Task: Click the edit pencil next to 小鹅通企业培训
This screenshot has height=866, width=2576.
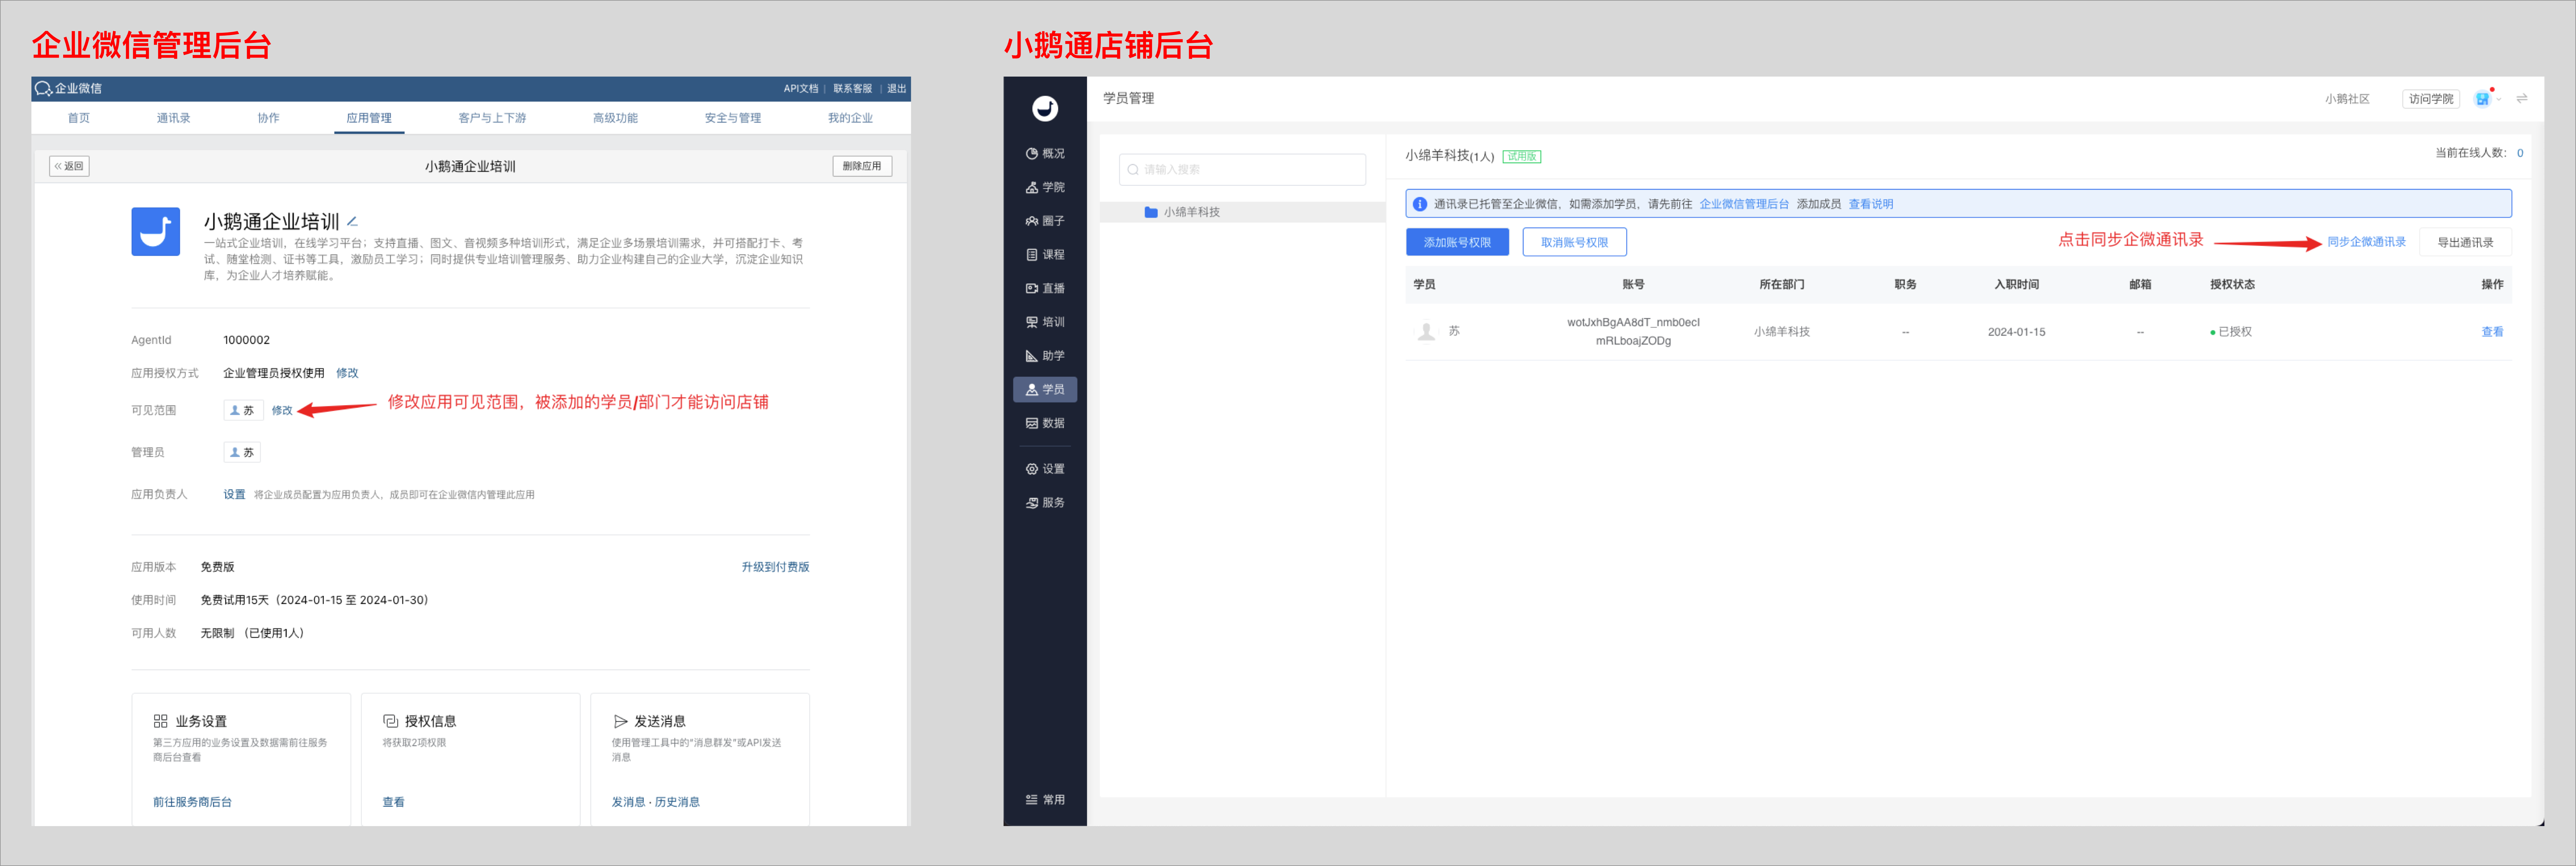Action: tap(352, 222)
